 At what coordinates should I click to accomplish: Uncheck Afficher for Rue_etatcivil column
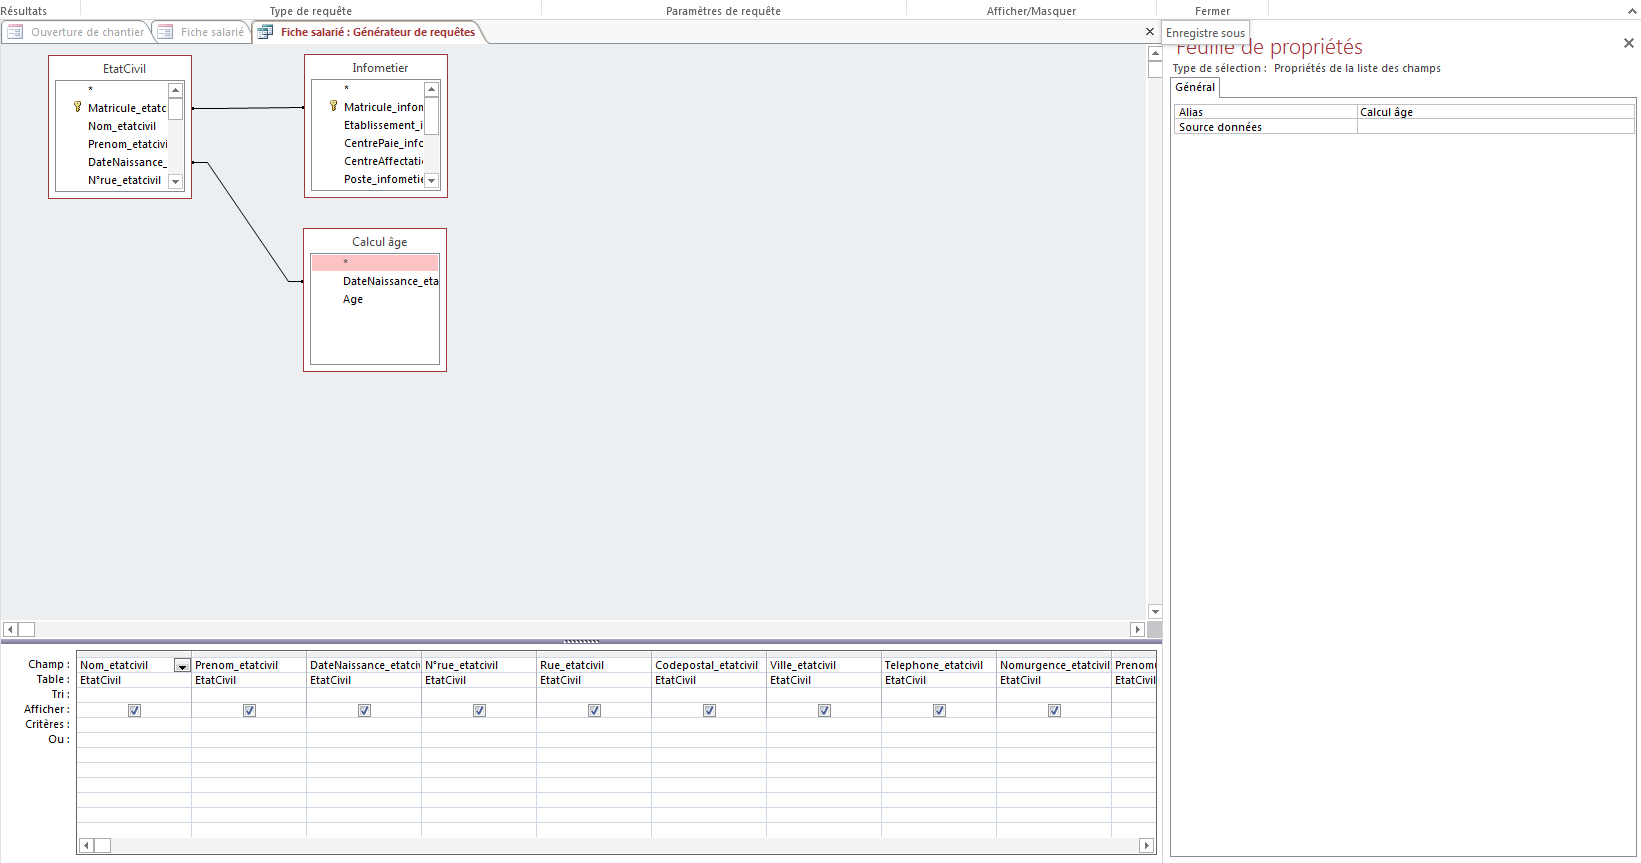(x=594, y=710)
